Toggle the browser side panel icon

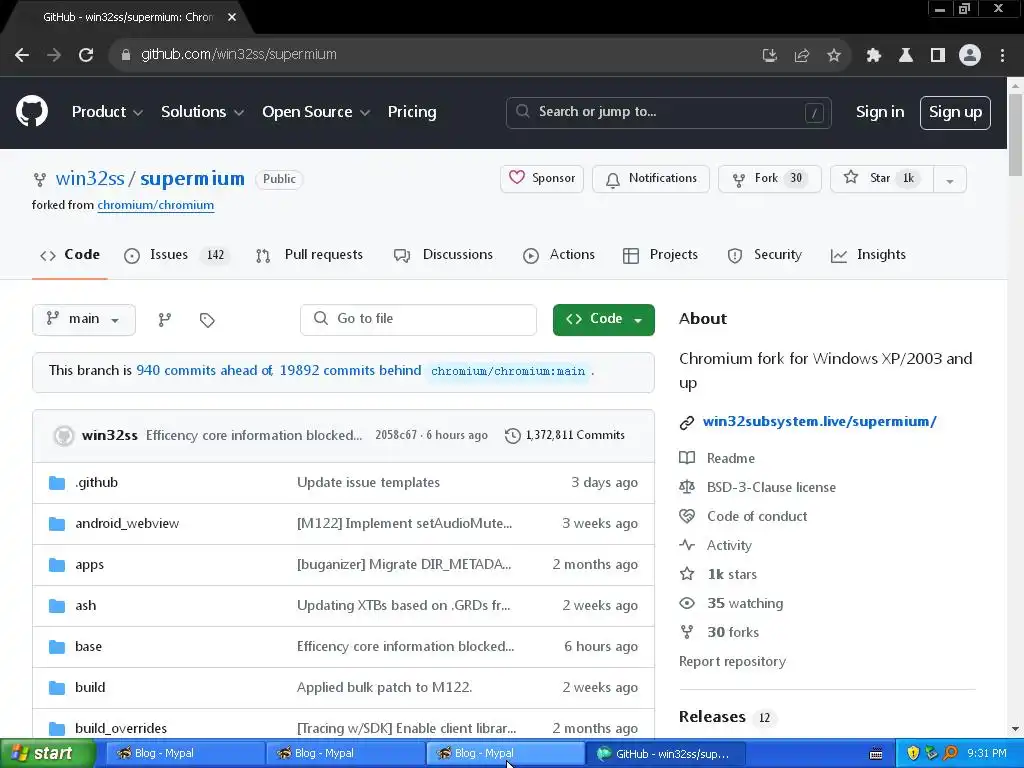point(938,56)
